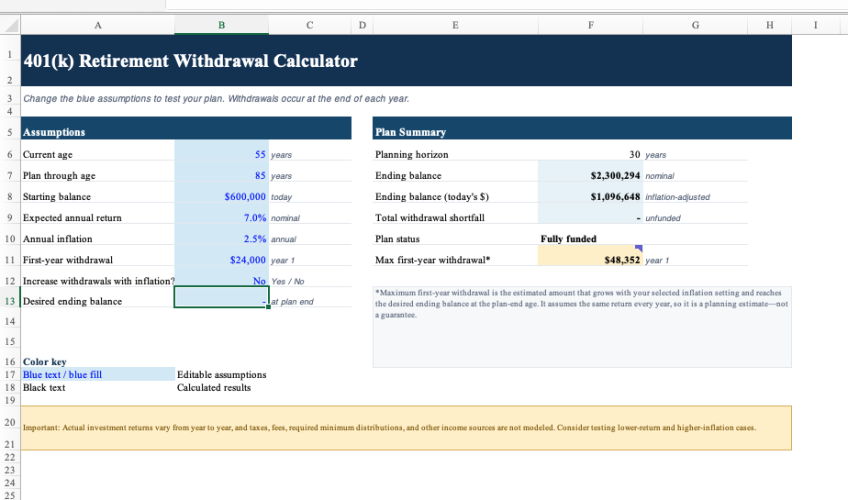
Task: Click the 'Planning horizon' label
Action: [412, 155]
